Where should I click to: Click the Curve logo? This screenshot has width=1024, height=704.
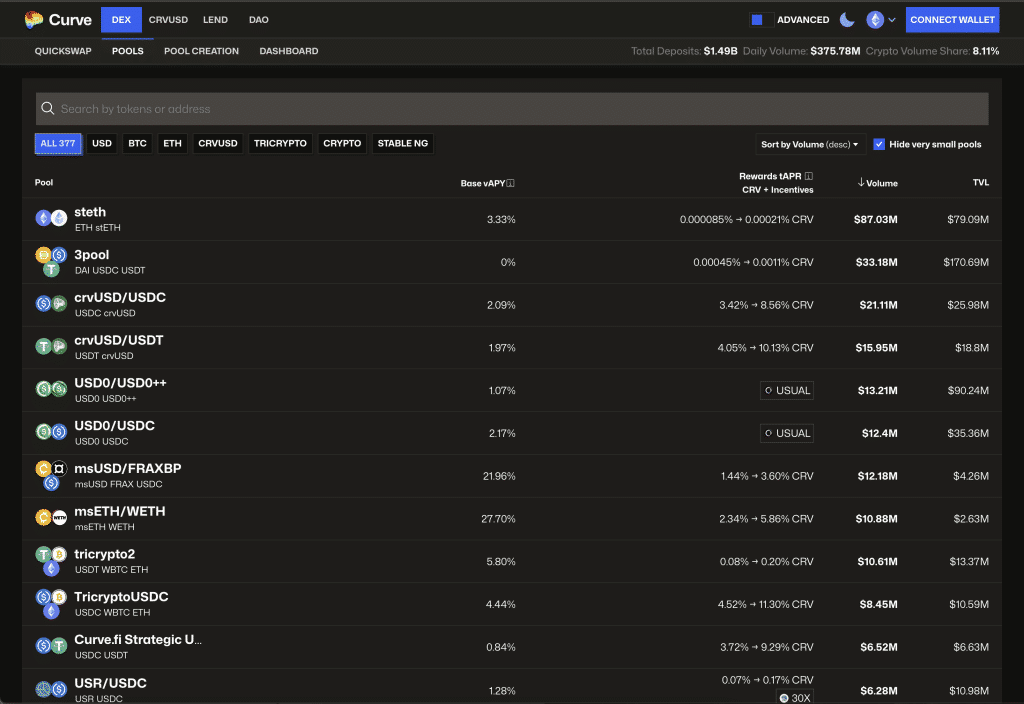[x=57, y=19]
